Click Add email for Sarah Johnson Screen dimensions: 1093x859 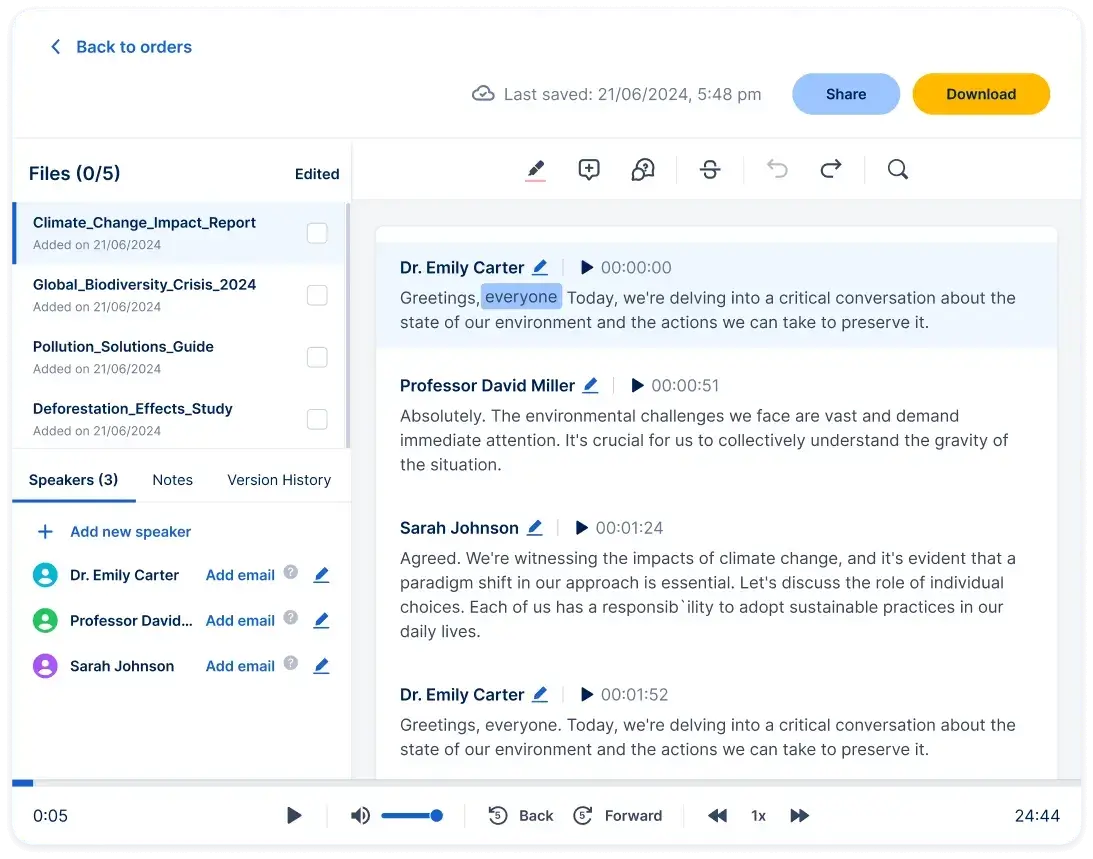(240, 666)
